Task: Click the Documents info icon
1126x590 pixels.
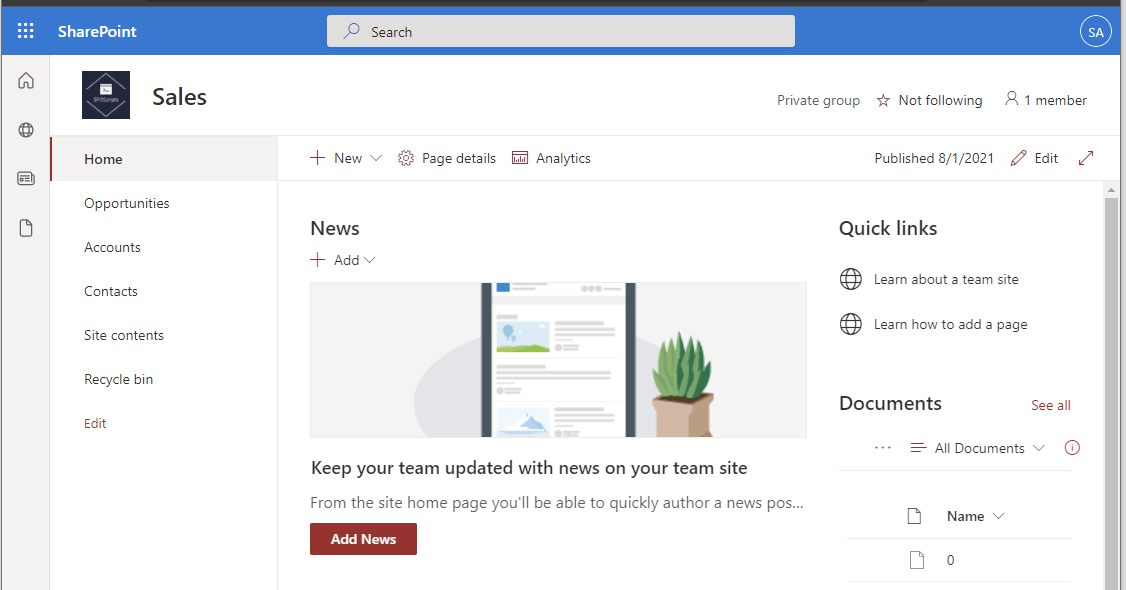Action: tap(1073, 448)
